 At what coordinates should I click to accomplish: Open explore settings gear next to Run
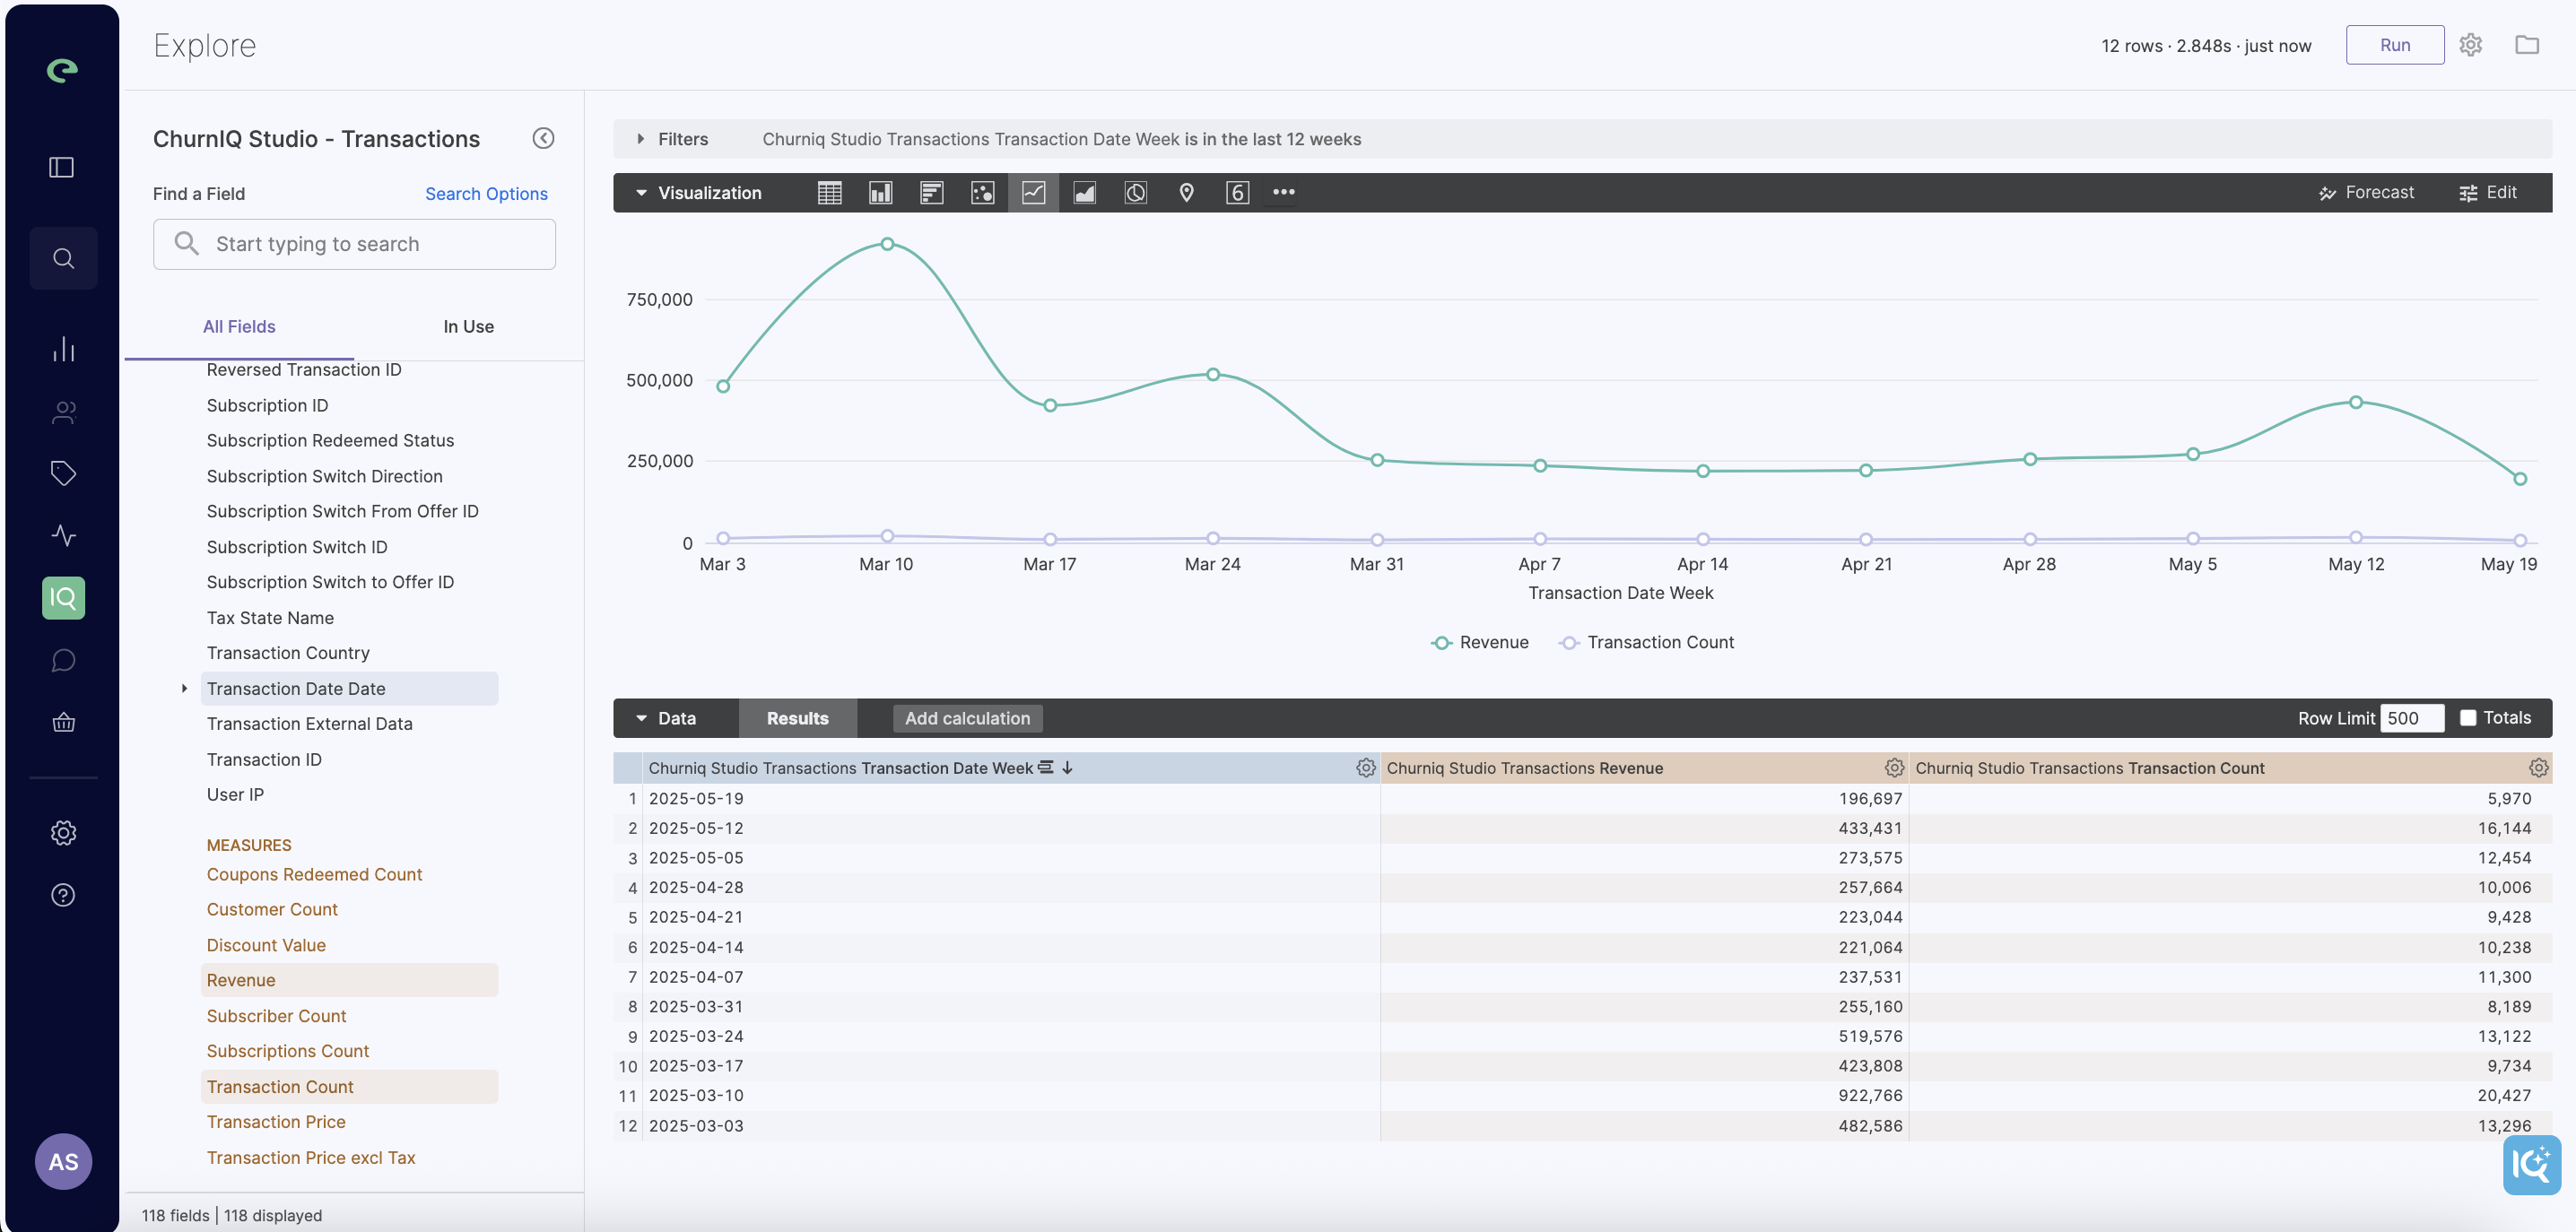click(x=2470, y=45)
